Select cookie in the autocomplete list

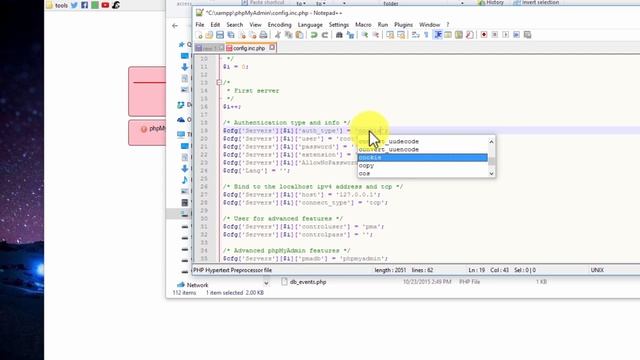coord(422,158)
